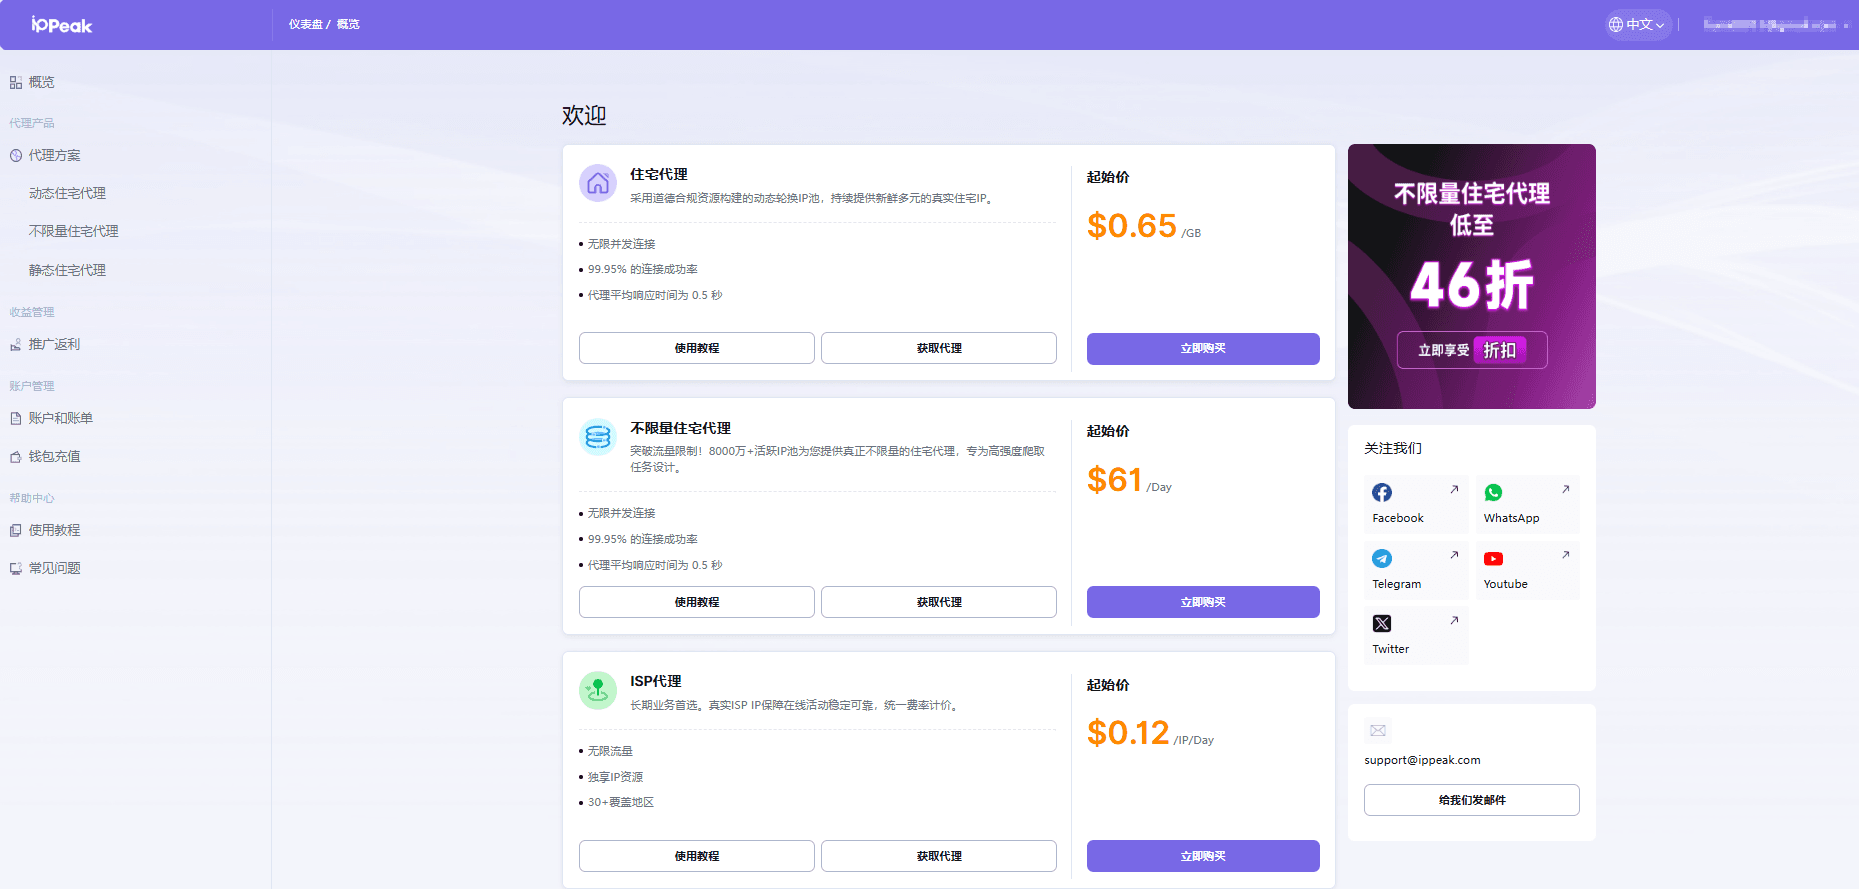Open the Facebook social link
The image size is (1859, 889).
tap(1415, 504)
